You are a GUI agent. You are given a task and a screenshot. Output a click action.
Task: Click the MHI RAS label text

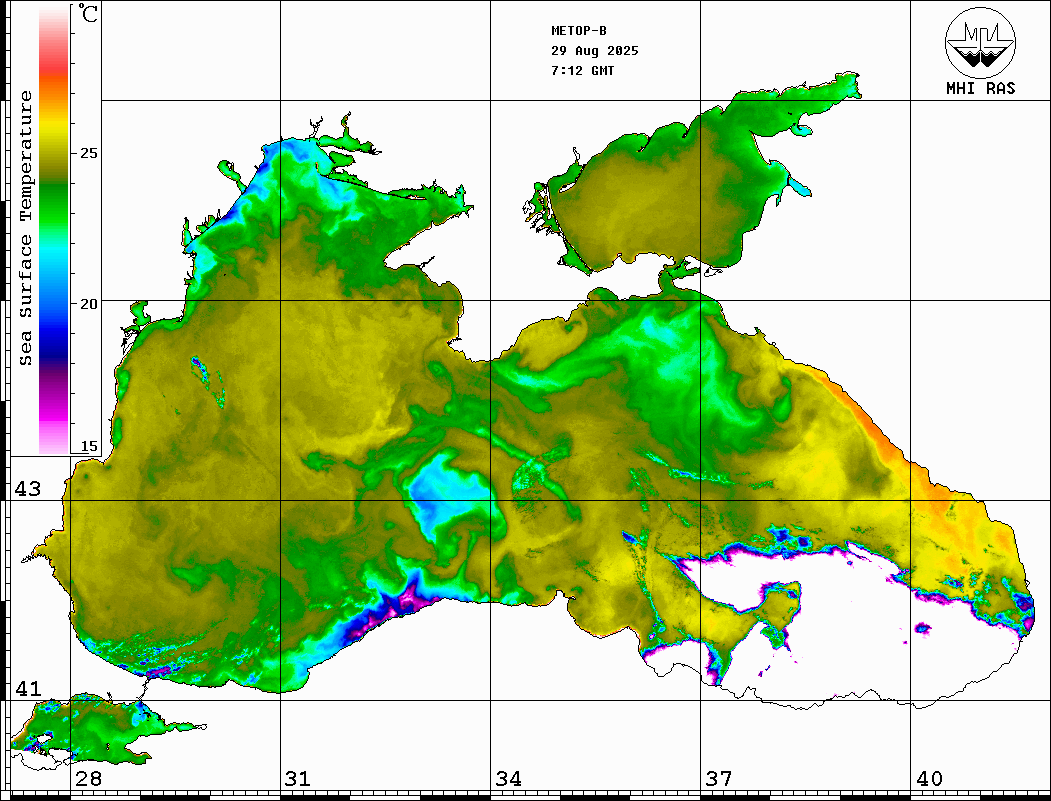980,88
